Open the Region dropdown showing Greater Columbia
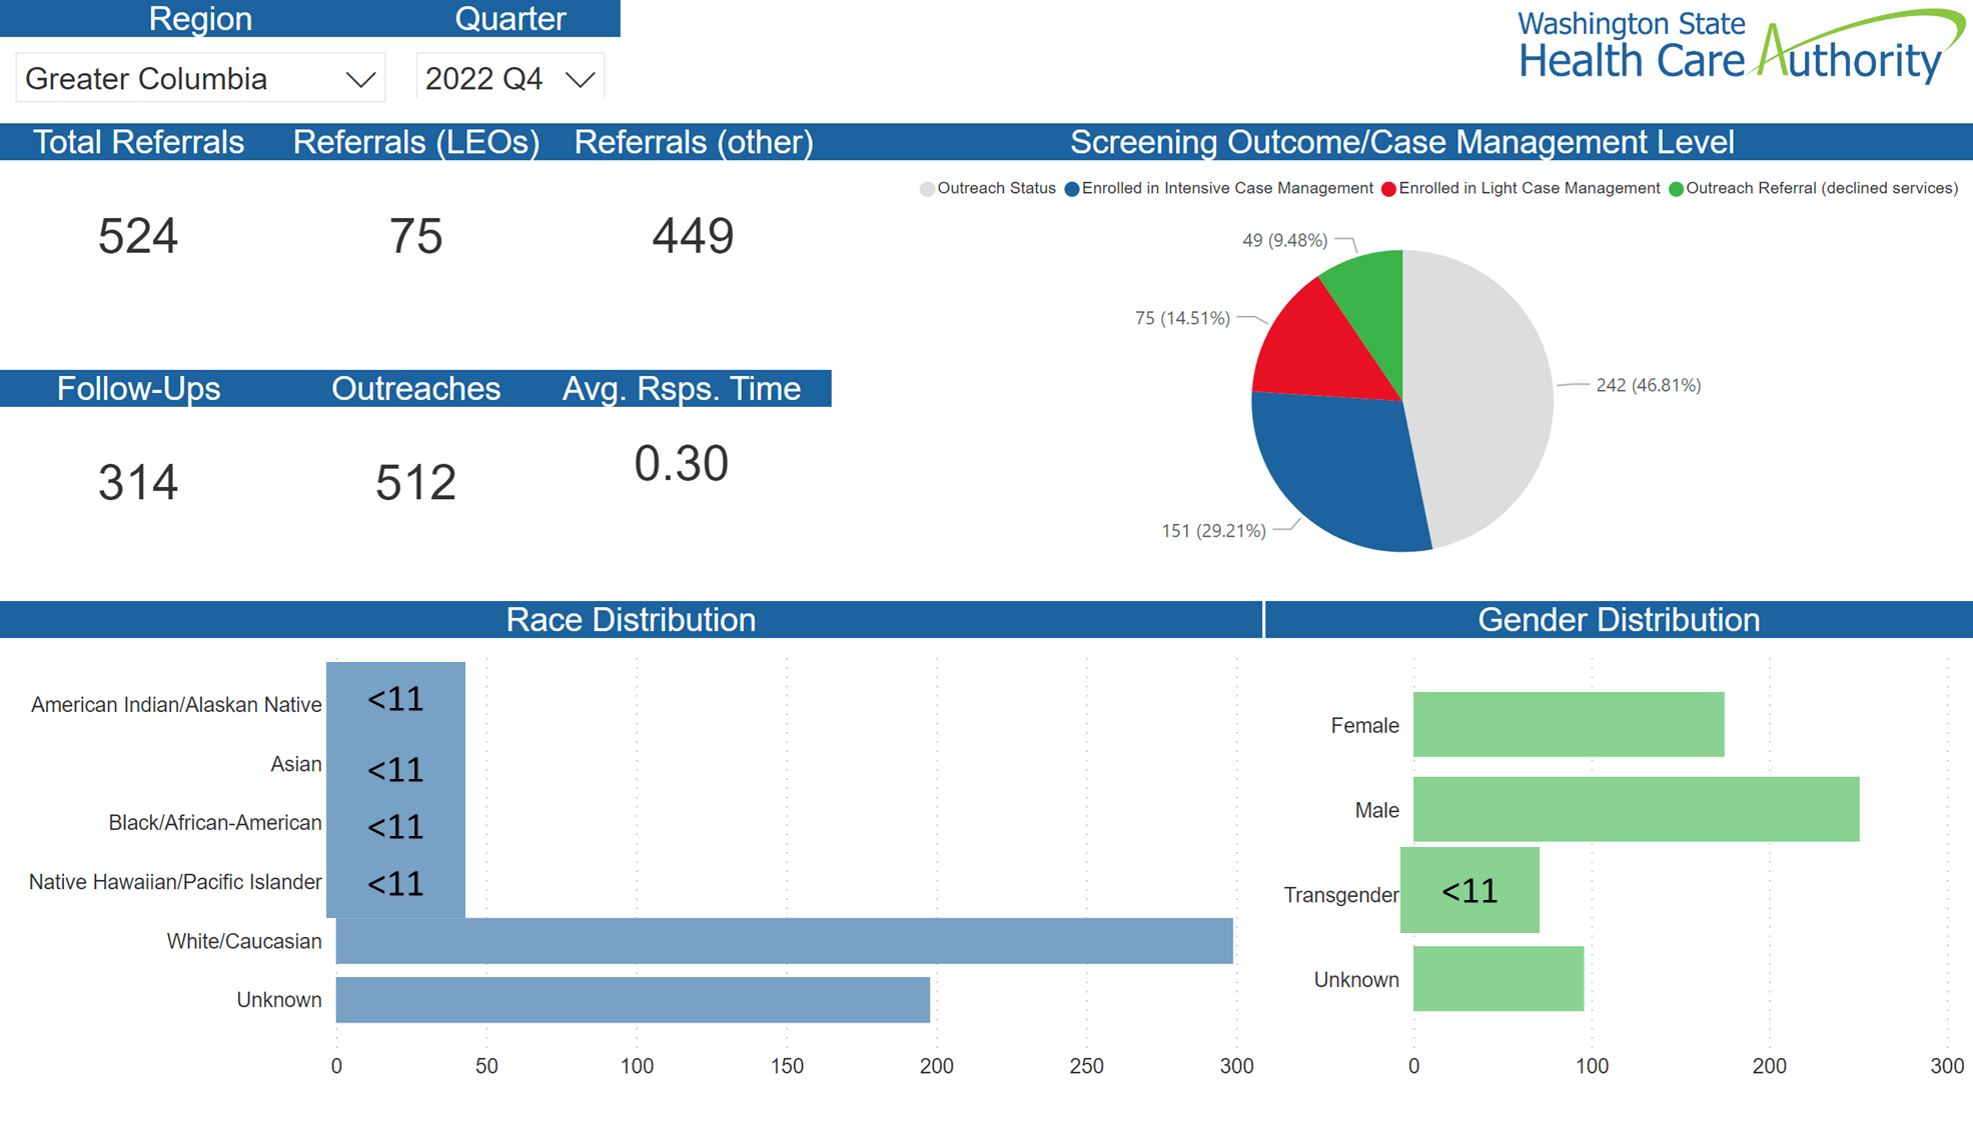Viewport: 1973px width, 1125px height. [x=200, y=78]
